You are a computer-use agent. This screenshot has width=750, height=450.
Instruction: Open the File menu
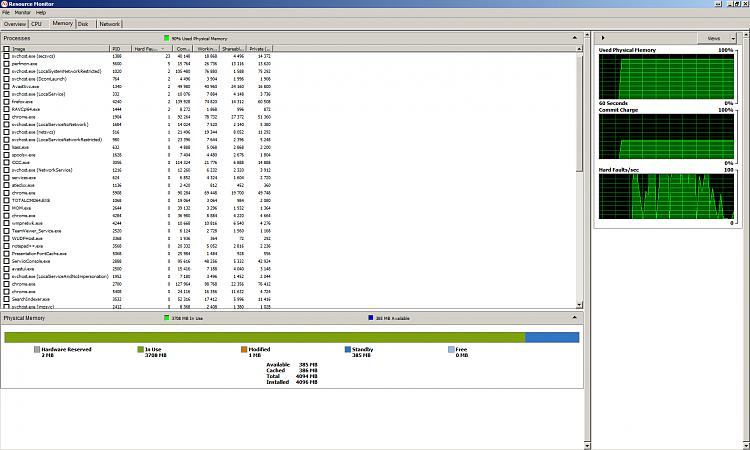click(6, 12)
